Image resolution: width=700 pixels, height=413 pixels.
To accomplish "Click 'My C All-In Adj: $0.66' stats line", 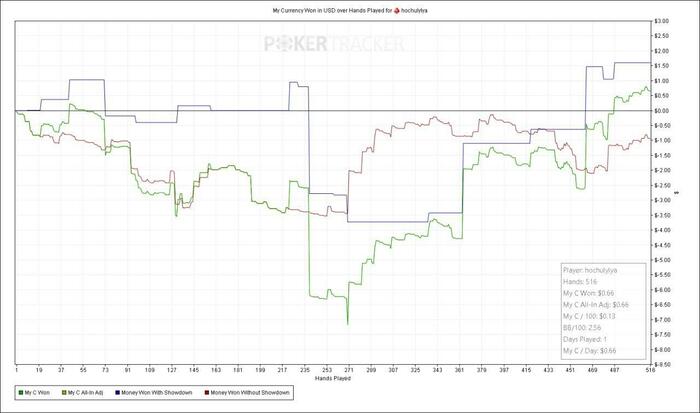I will [x=596, y=305].
